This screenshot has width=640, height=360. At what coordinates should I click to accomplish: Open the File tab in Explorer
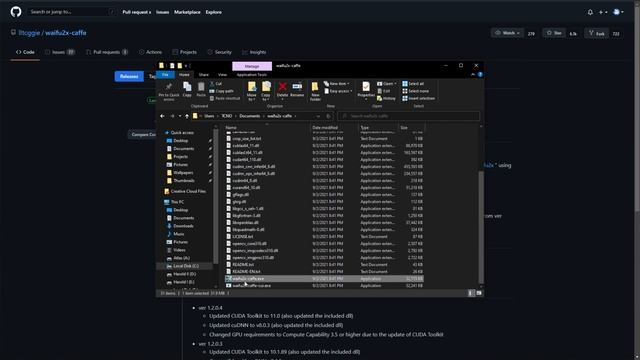[165, 75]
